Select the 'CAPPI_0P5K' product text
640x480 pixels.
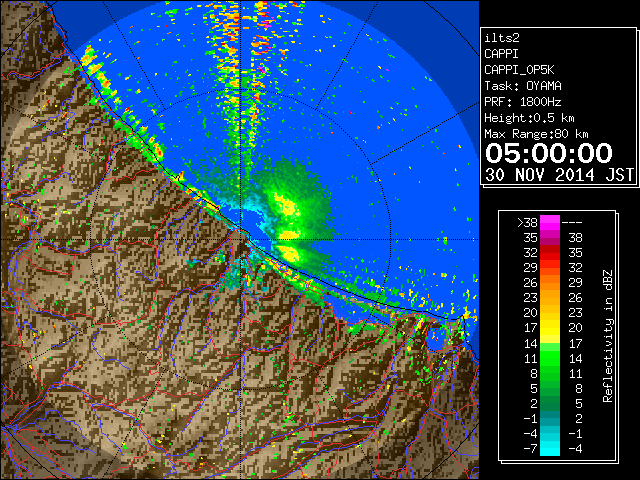tap(519, 70)
